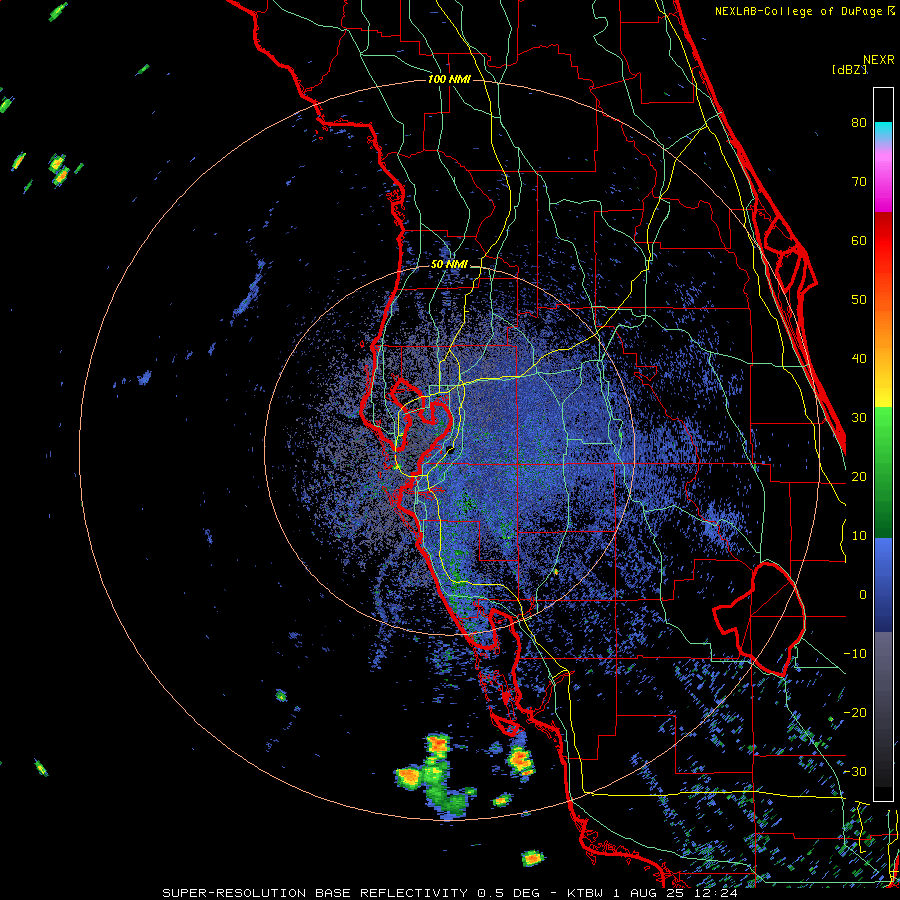Select the "10" dBZ scale value
The height and width of the screenshot is (900, 900).
pos(859,536)
